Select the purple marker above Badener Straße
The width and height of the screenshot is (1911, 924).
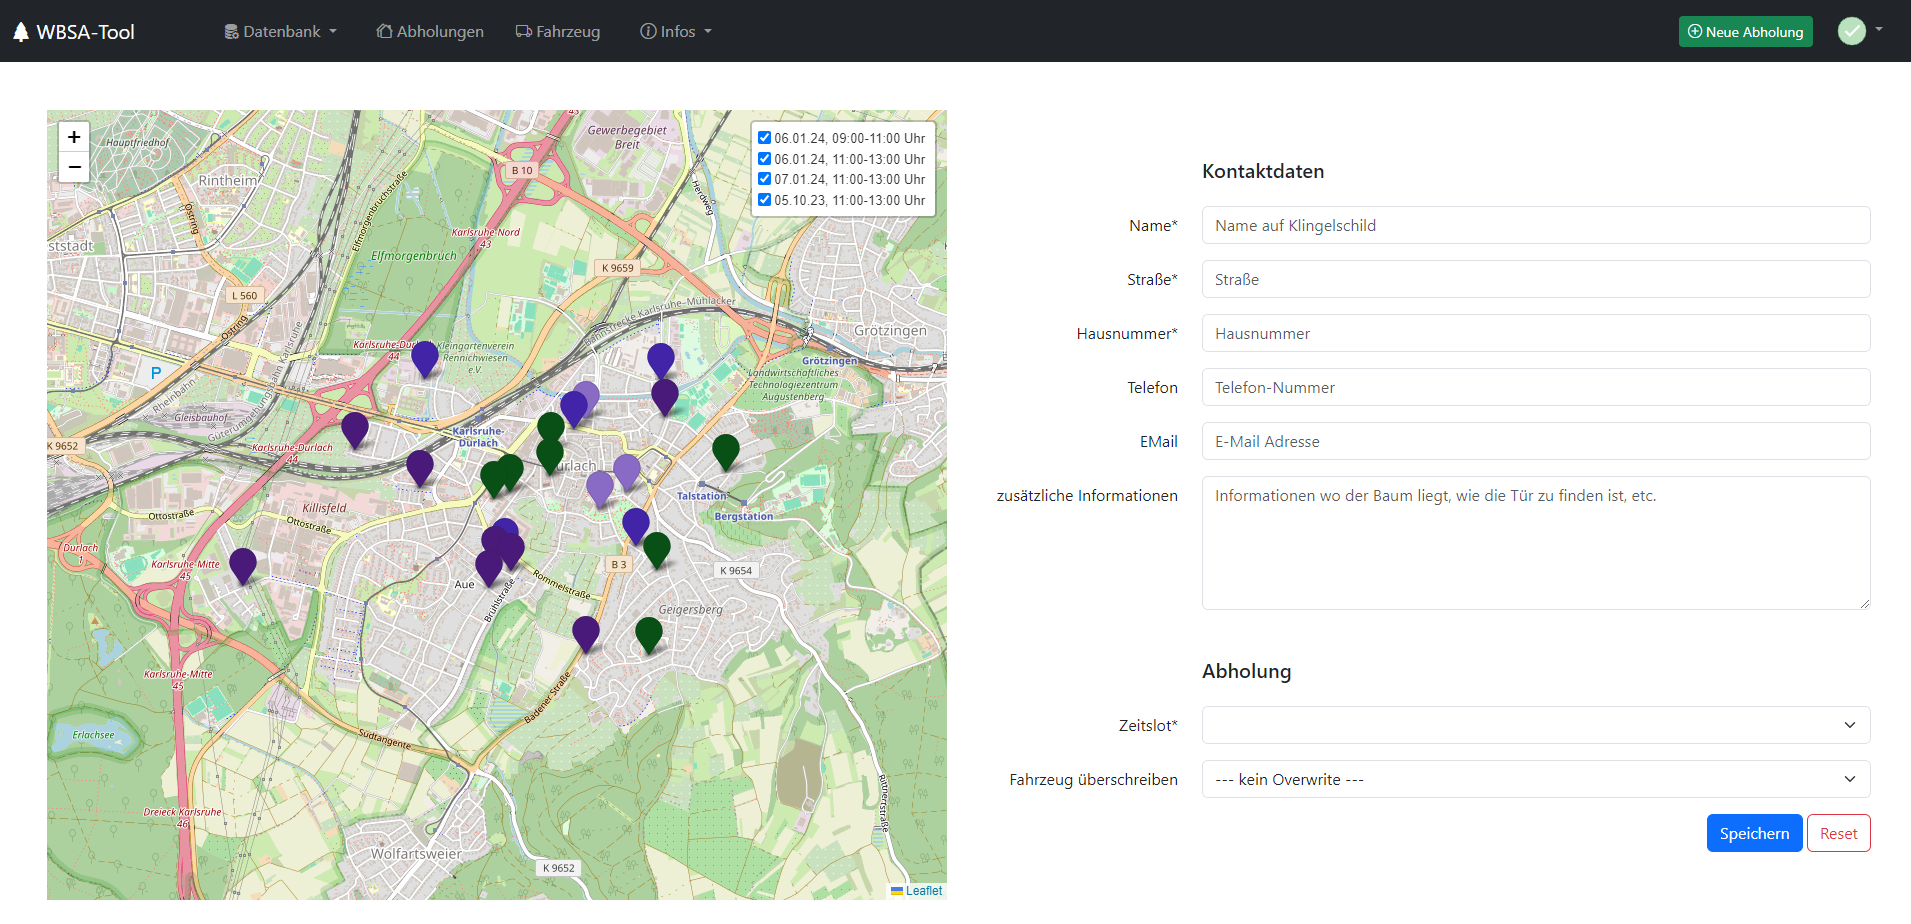[586, 634]
